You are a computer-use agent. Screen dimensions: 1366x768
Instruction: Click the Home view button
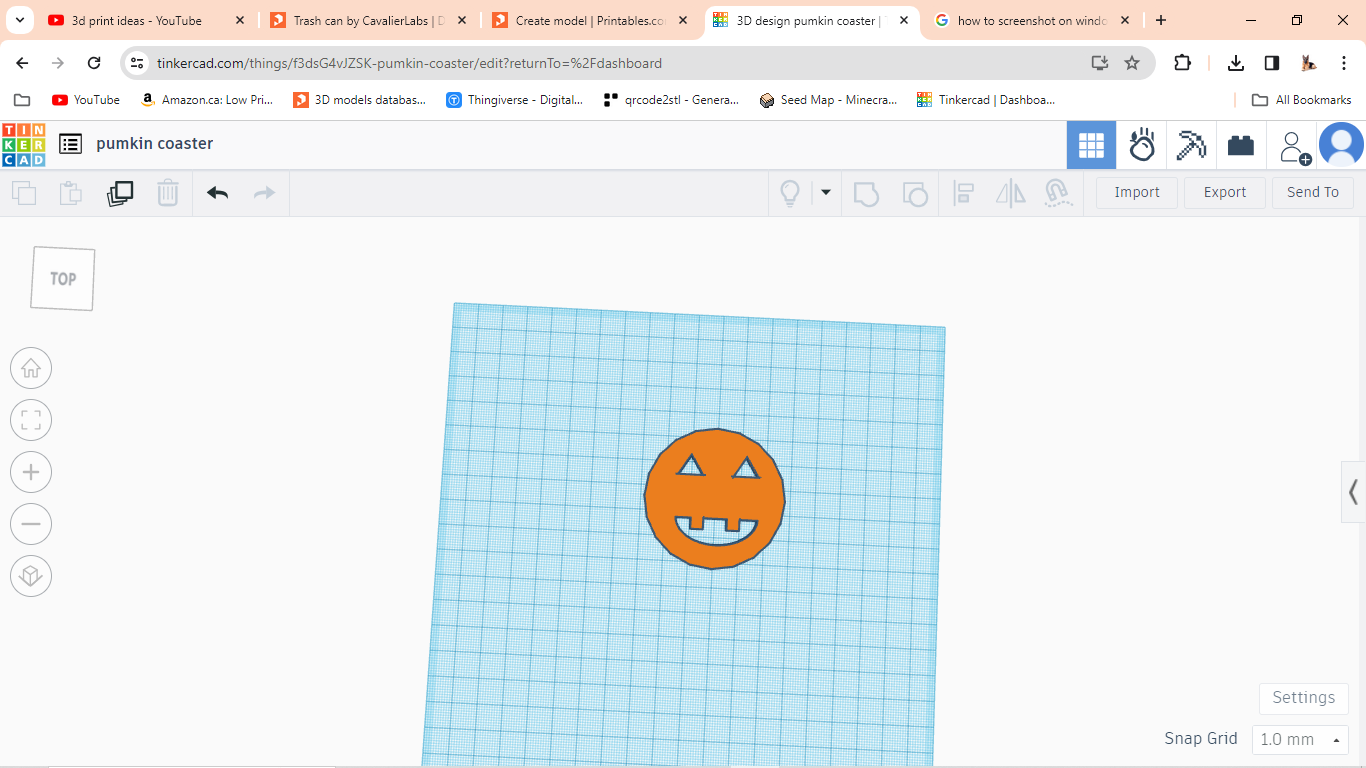pyautogui.click(x=31, y=368)
